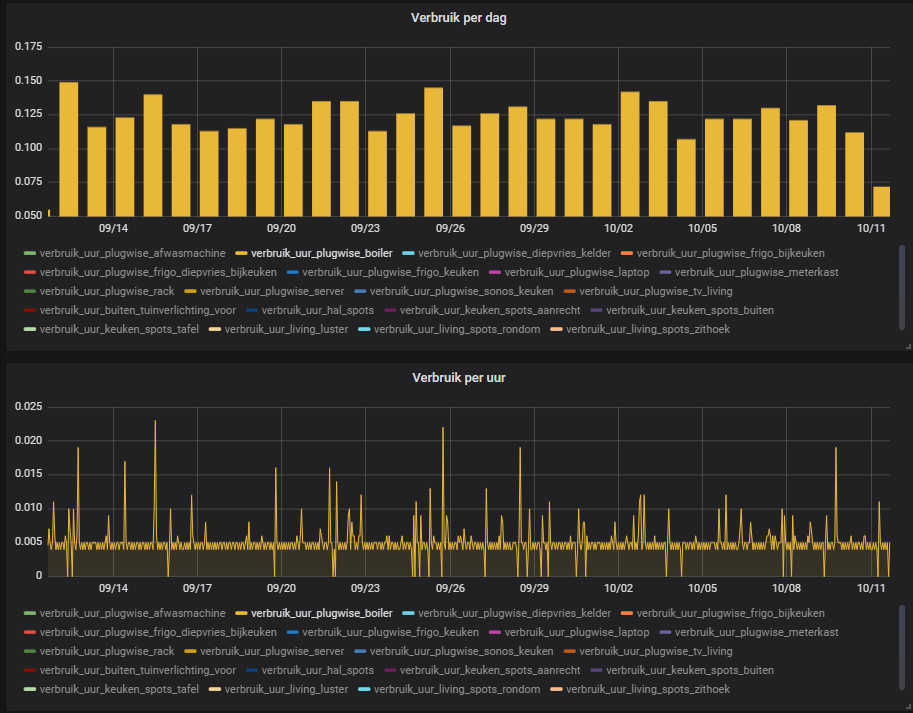Select living_spots_zithoek in Verbruik per dag legend

pyautogui.click(x=647, y=329)
